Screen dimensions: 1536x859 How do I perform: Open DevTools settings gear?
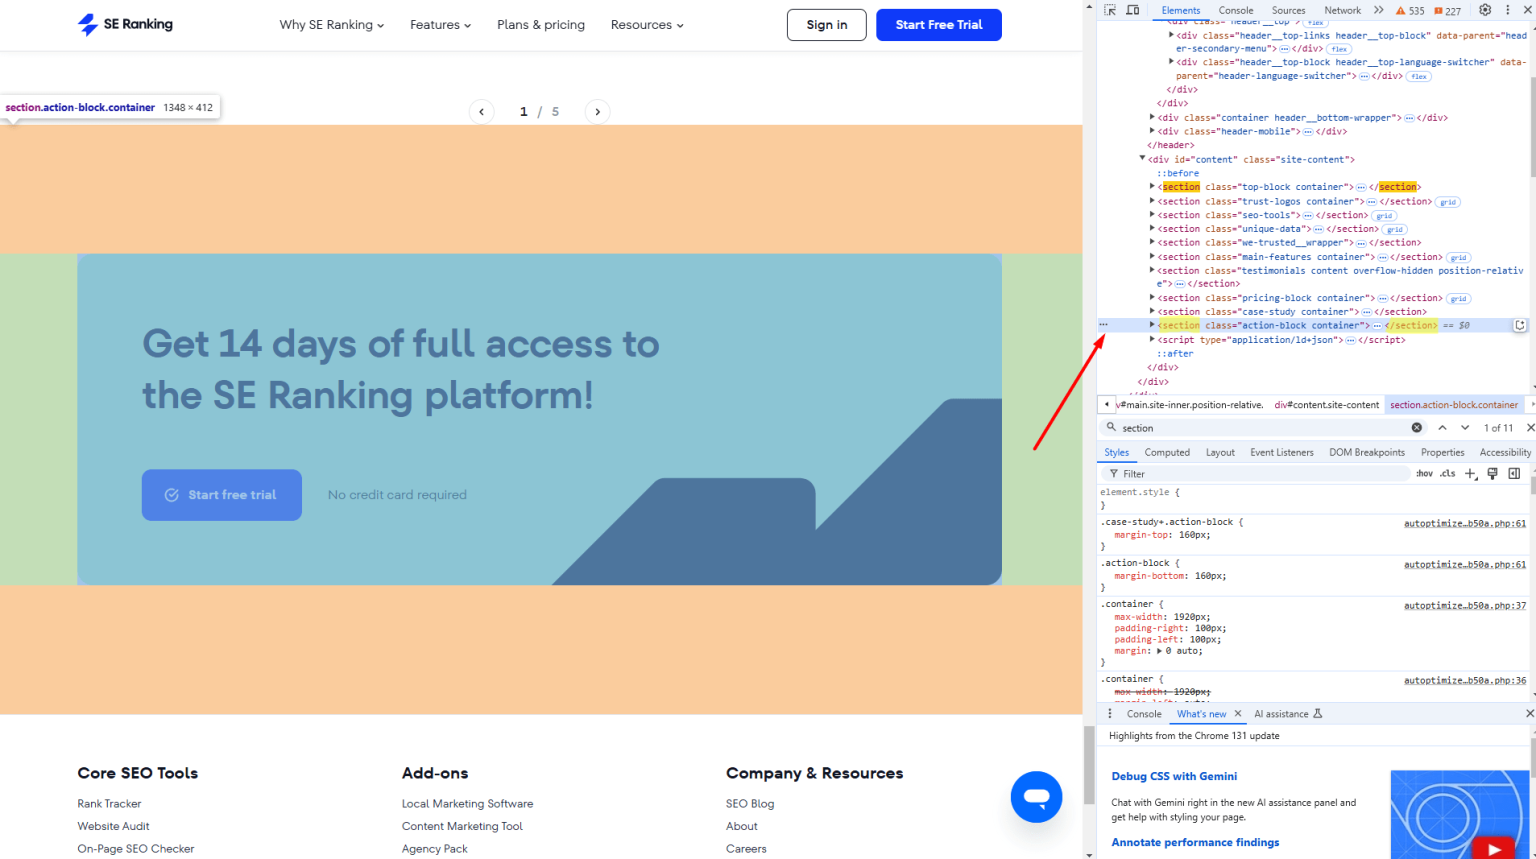(x=1486, y=9)
